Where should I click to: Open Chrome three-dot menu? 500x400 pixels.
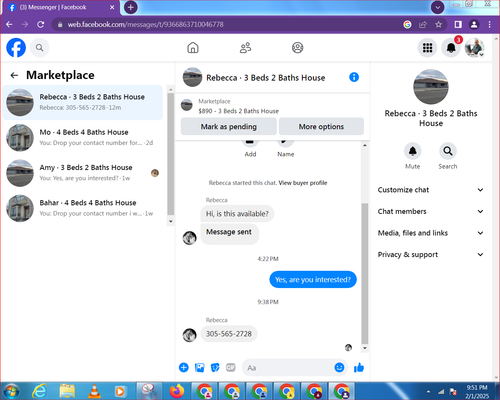tap(489, 24)
